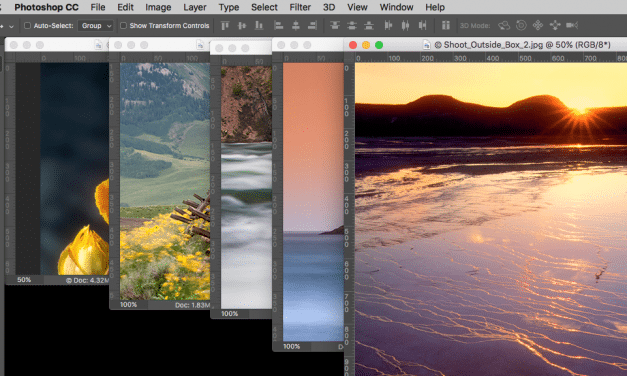Open the Edit menu
This screenshot has height=376, width=627.
[125, 7]
